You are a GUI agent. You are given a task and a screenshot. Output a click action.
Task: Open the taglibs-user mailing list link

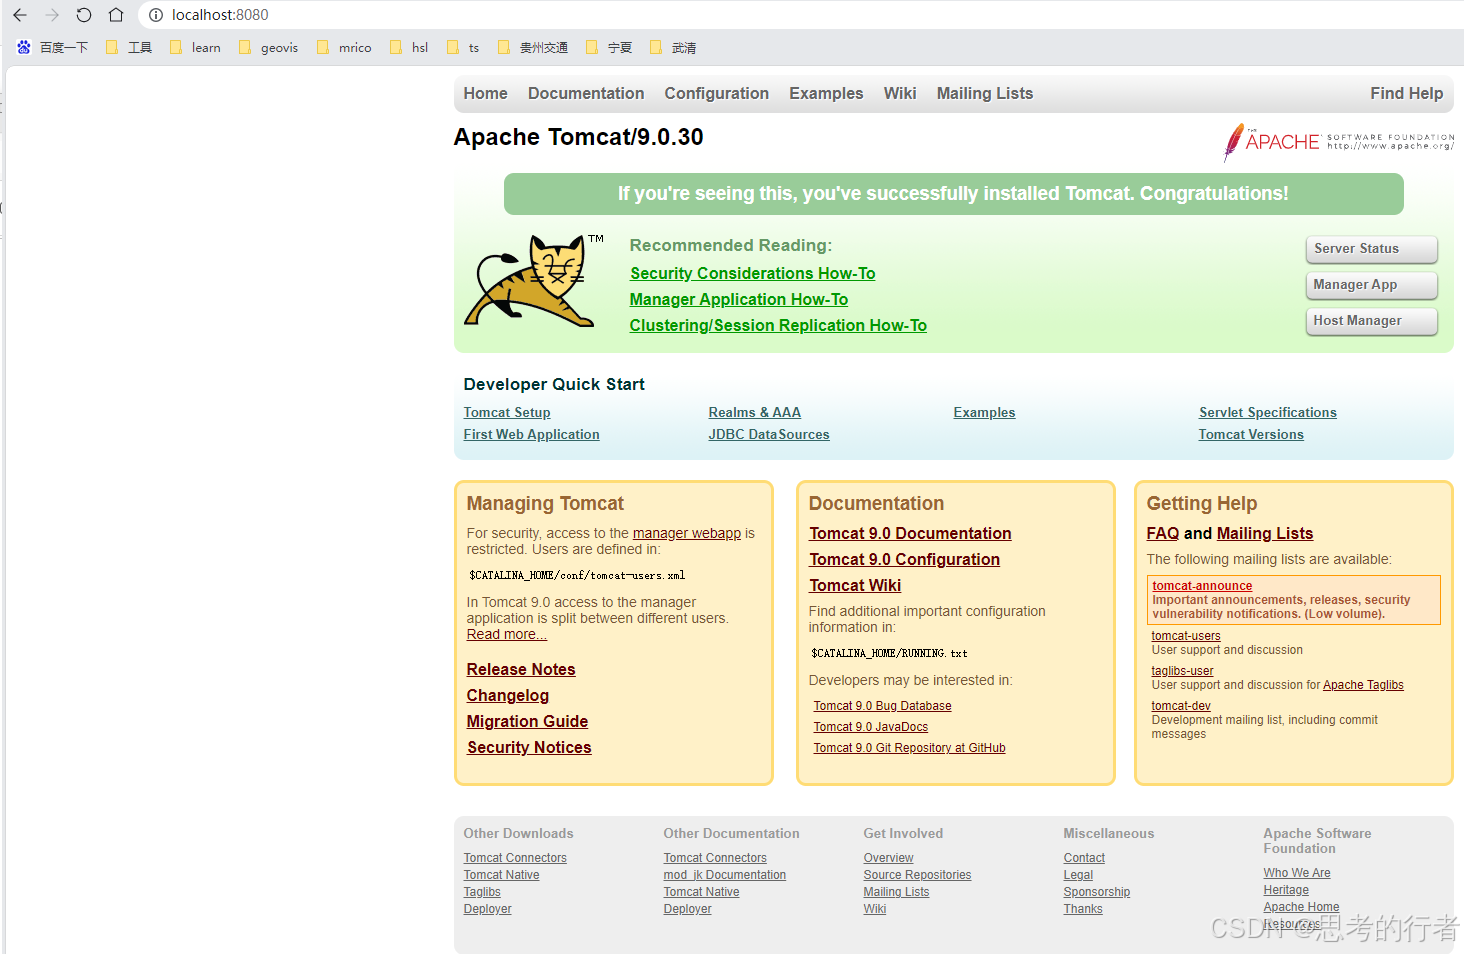pyautogui.click(x=1182, y=671)
